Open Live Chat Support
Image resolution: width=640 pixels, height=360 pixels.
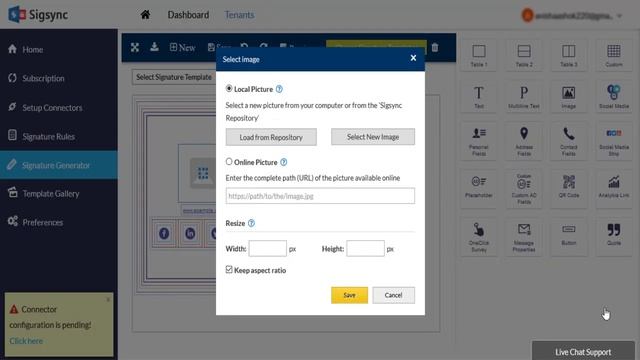coord(583,351)
